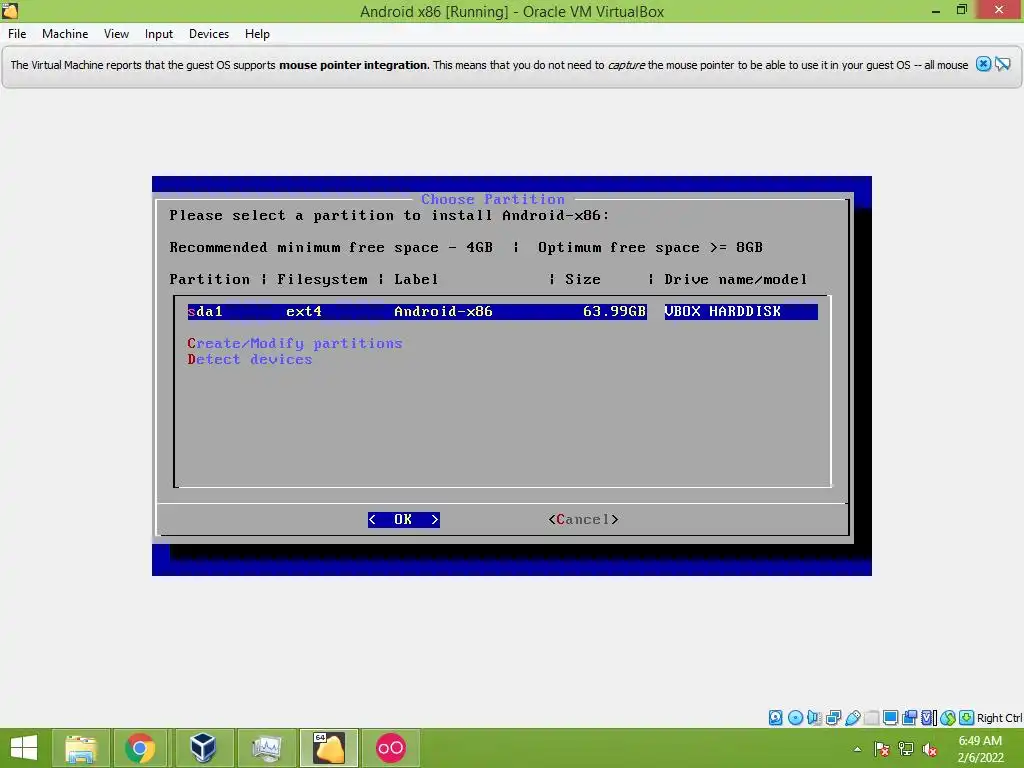This screenshot has height=768, width=1024.
Task: Click the optical disk status icon
Action: pos(795,718)
